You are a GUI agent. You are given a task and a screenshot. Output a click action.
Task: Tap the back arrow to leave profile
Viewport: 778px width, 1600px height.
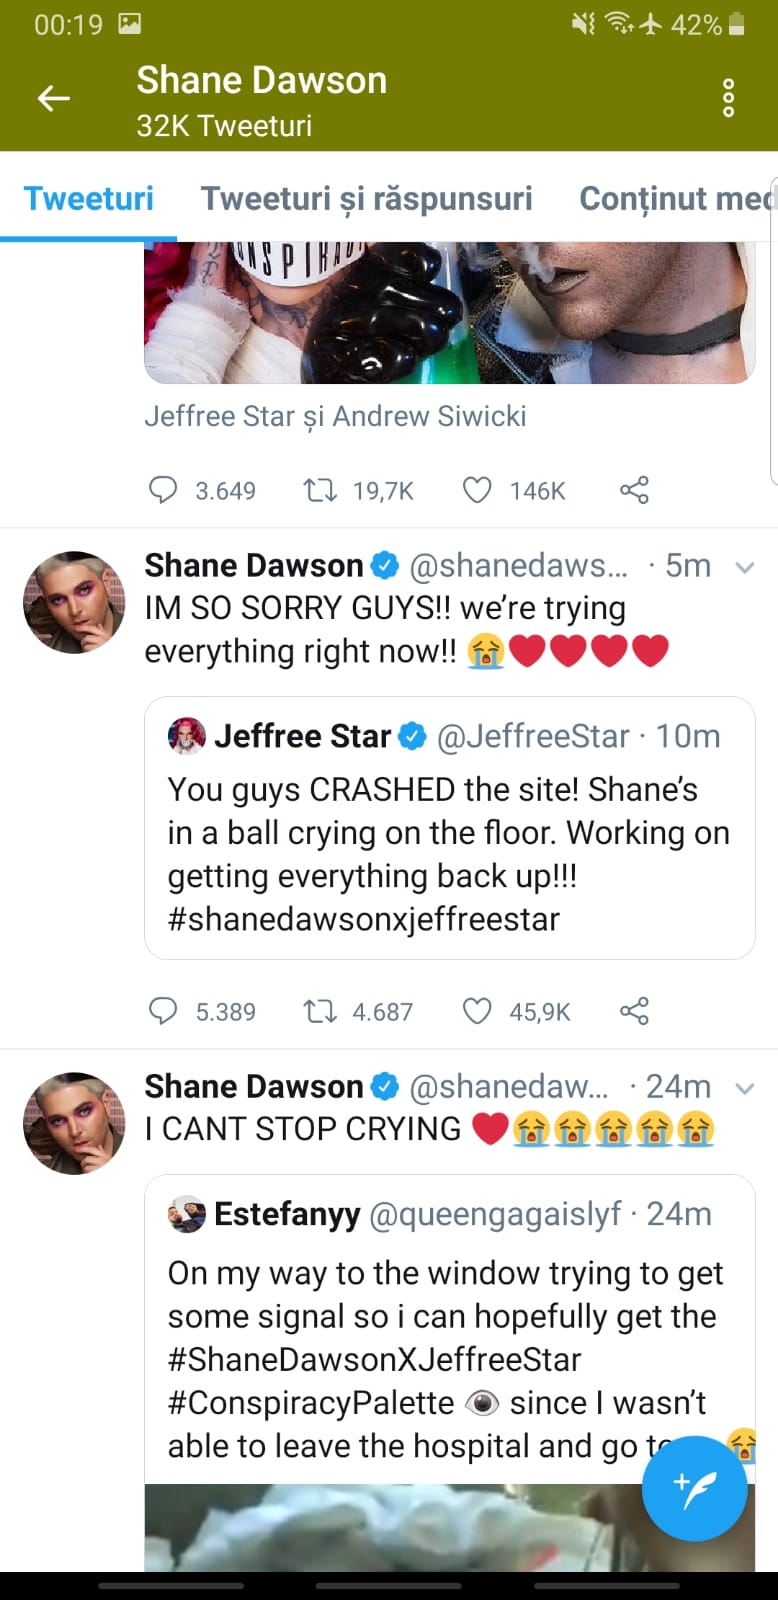point(53,98)
